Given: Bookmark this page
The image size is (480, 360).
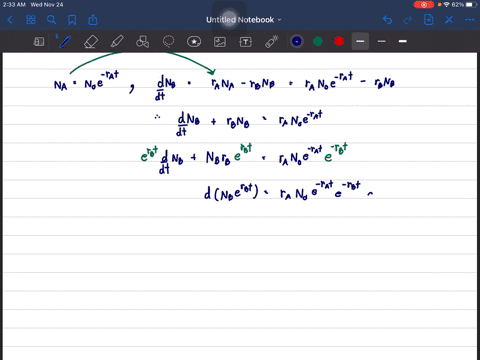Looking at the screenshot, I should pyautogui.click(x=72, y=20).
